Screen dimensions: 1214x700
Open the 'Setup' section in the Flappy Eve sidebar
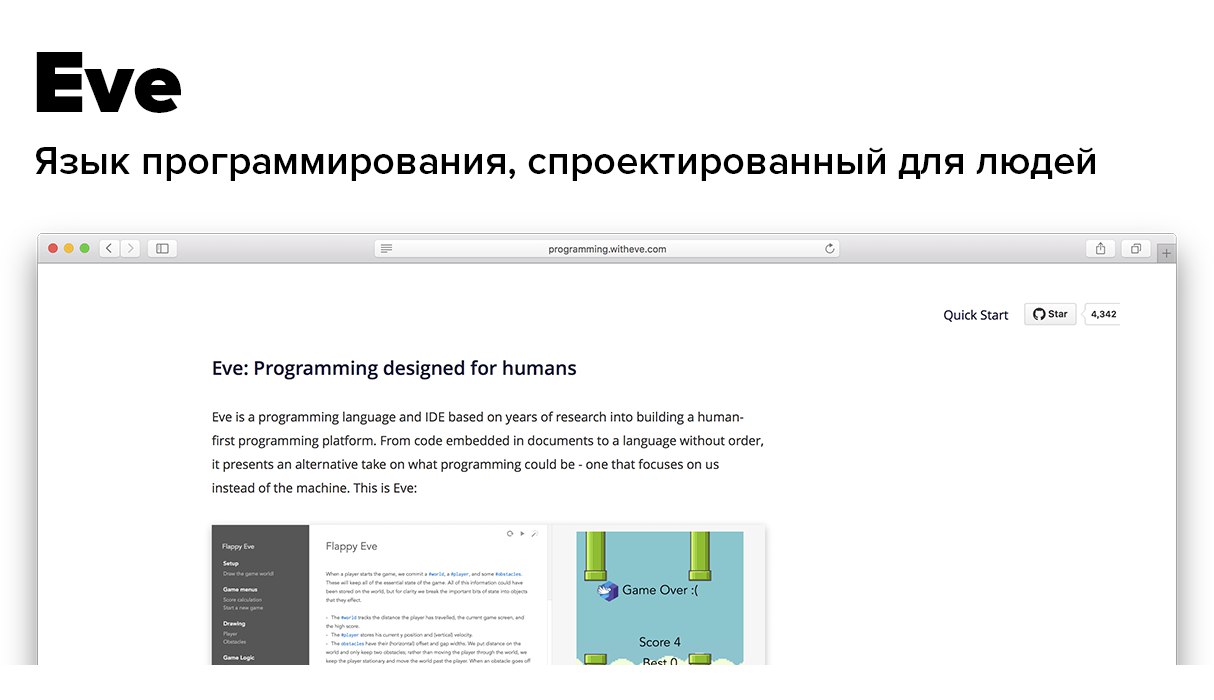coord(231,564)
